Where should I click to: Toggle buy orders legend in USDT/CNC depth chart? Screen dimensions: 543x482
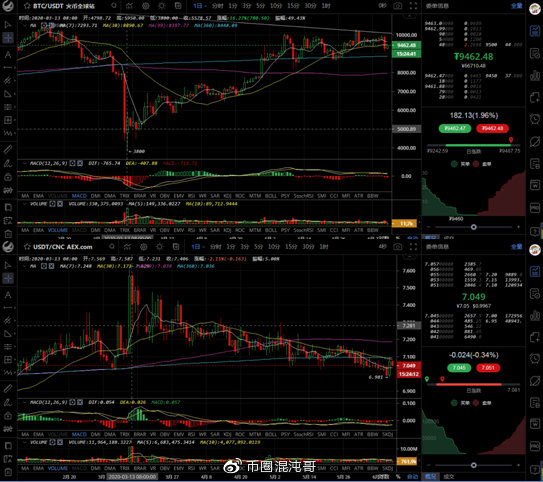pyautogui.click(x=459, y=403)
